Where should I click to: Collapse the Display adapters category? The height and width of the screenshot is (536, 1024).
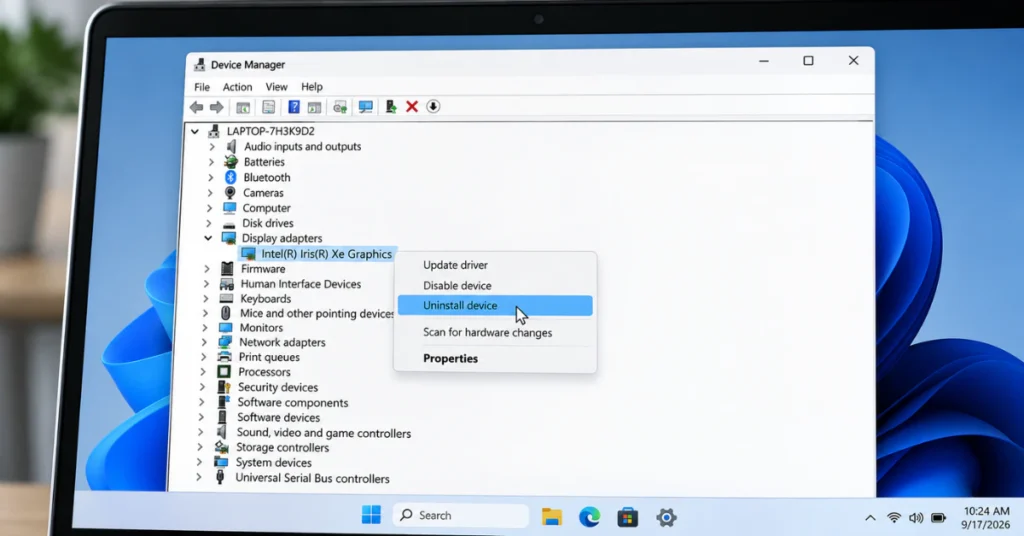coord(208,238)
